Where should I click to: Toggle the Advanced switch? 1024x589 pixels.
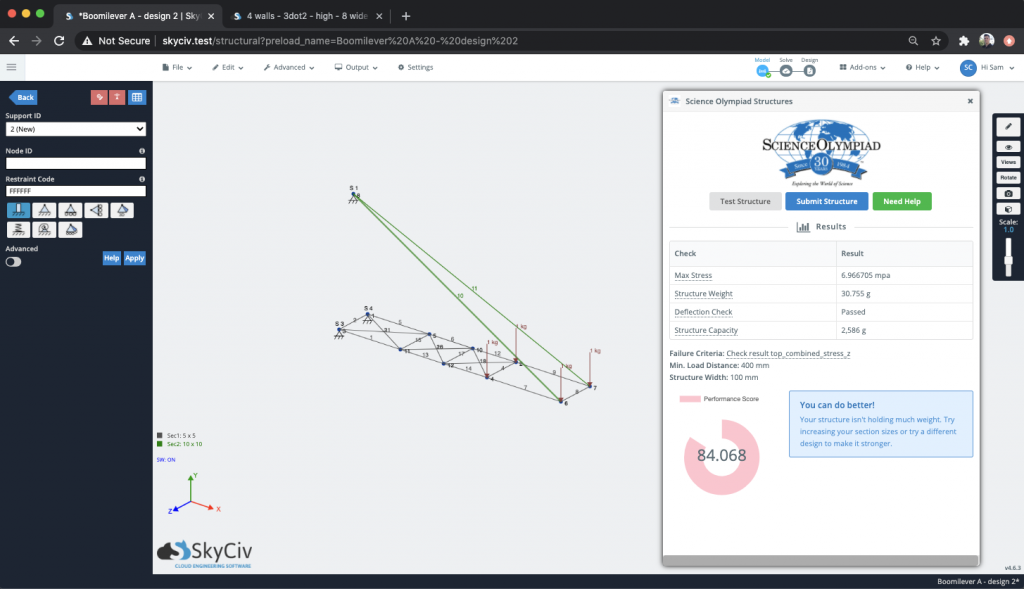point(13,262)
